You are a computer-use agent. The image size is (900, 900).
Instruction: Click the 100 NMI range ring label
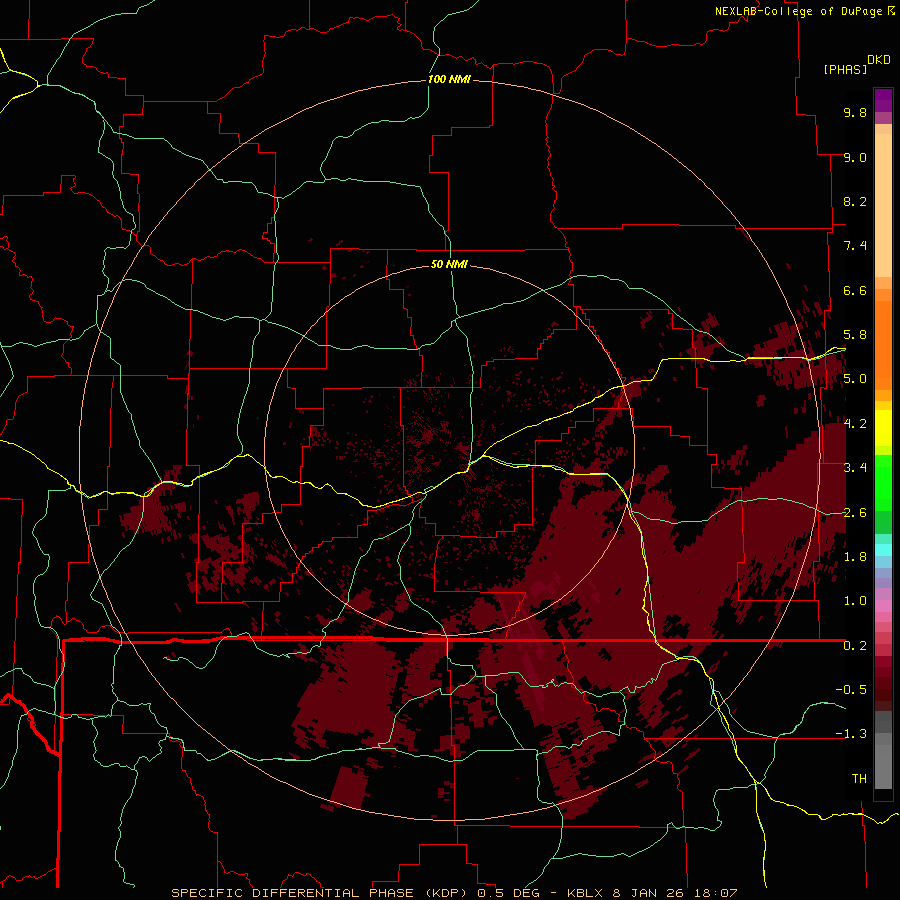(449, 79)
